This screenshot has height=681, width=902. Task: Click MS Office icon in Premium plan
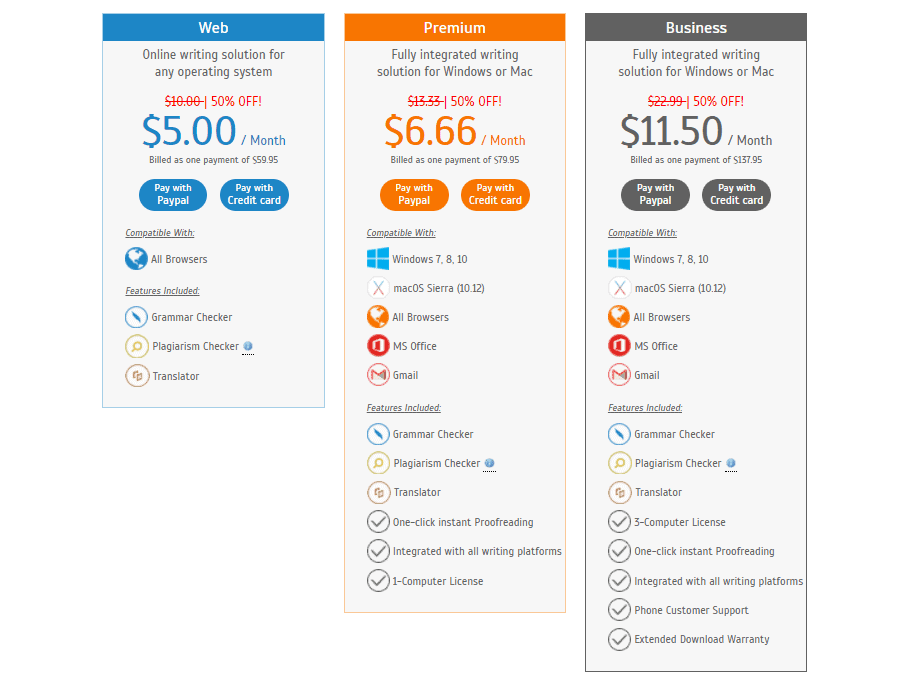pos(377,346)
